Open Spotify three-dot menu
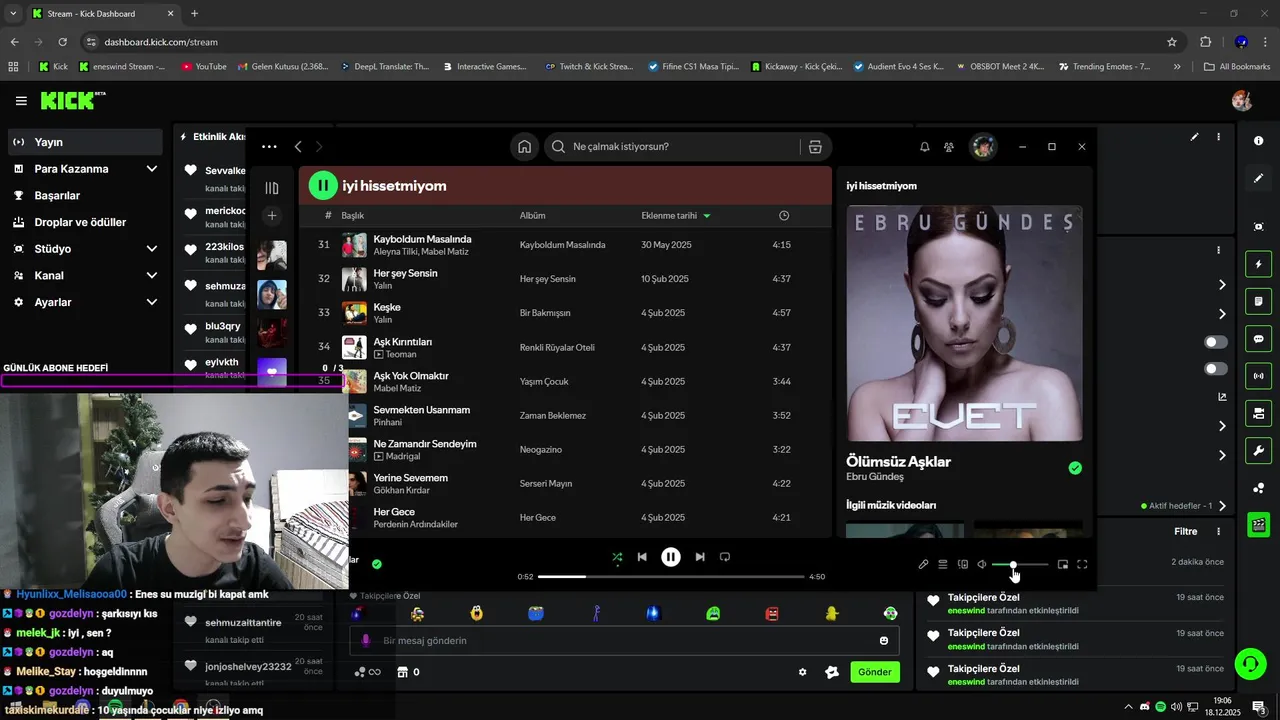Screen dimensions: 1280x720 (269, 146)
